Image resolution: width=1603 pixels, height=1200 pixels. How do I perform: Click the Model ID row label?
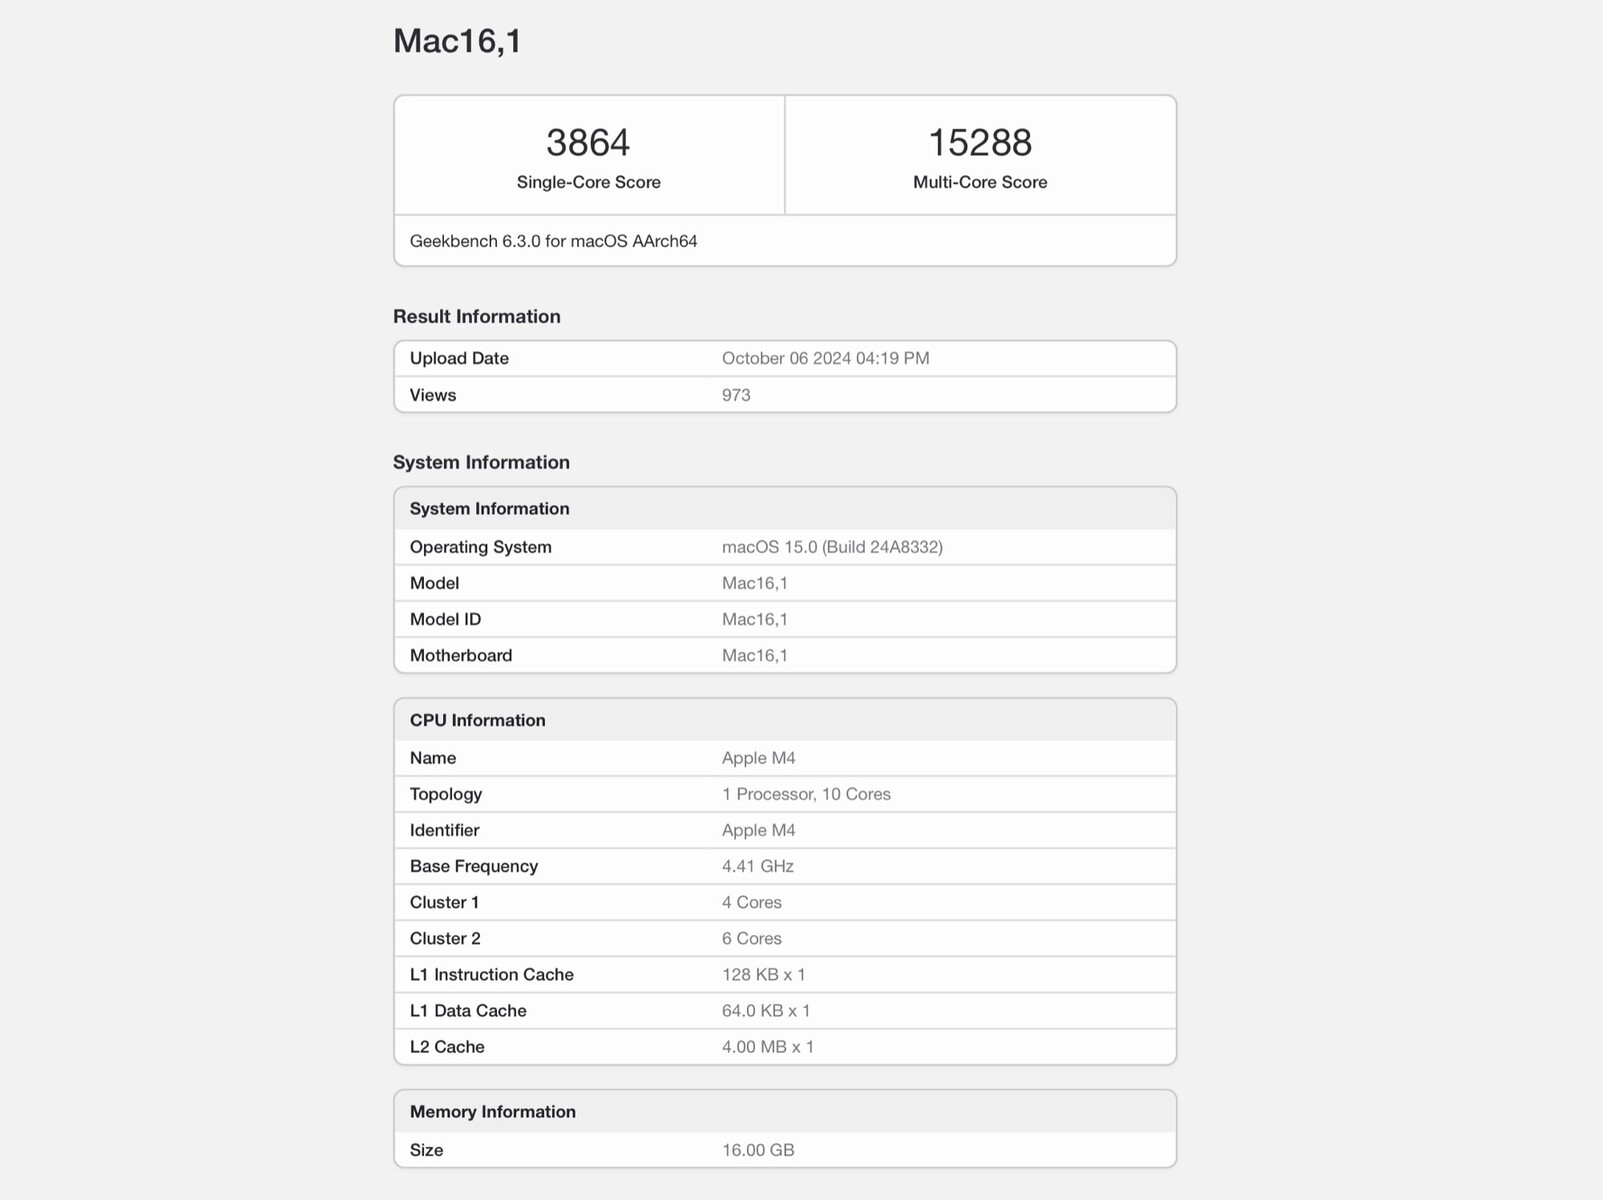pos(445,619)
